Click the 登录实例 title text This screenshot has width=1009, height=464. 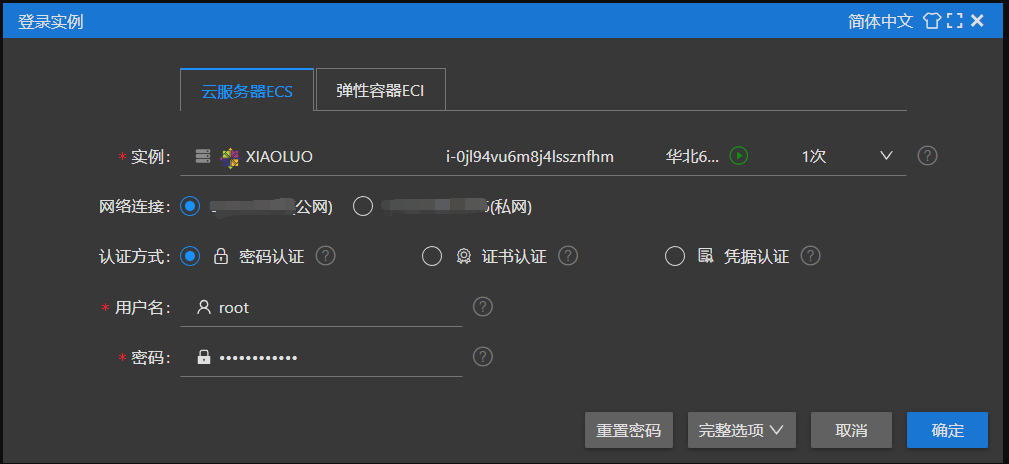(x=50, y=22)
